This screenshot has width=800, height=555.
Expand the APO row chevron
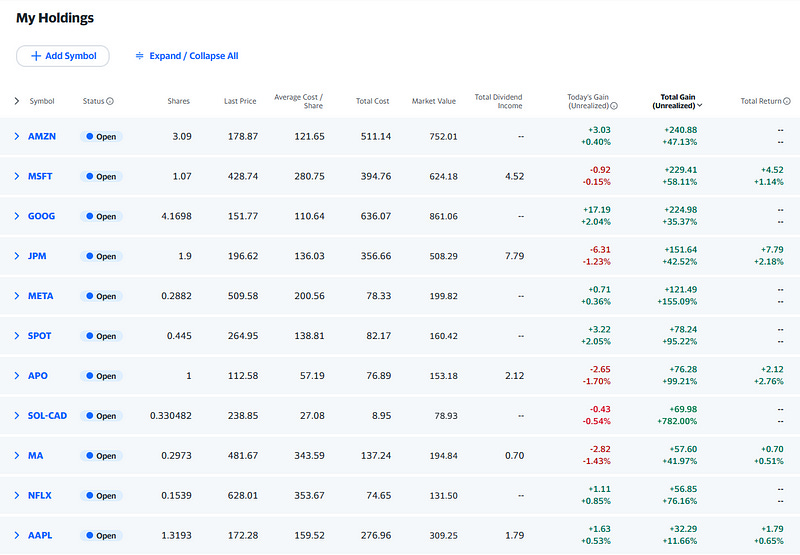pos(17,375)
